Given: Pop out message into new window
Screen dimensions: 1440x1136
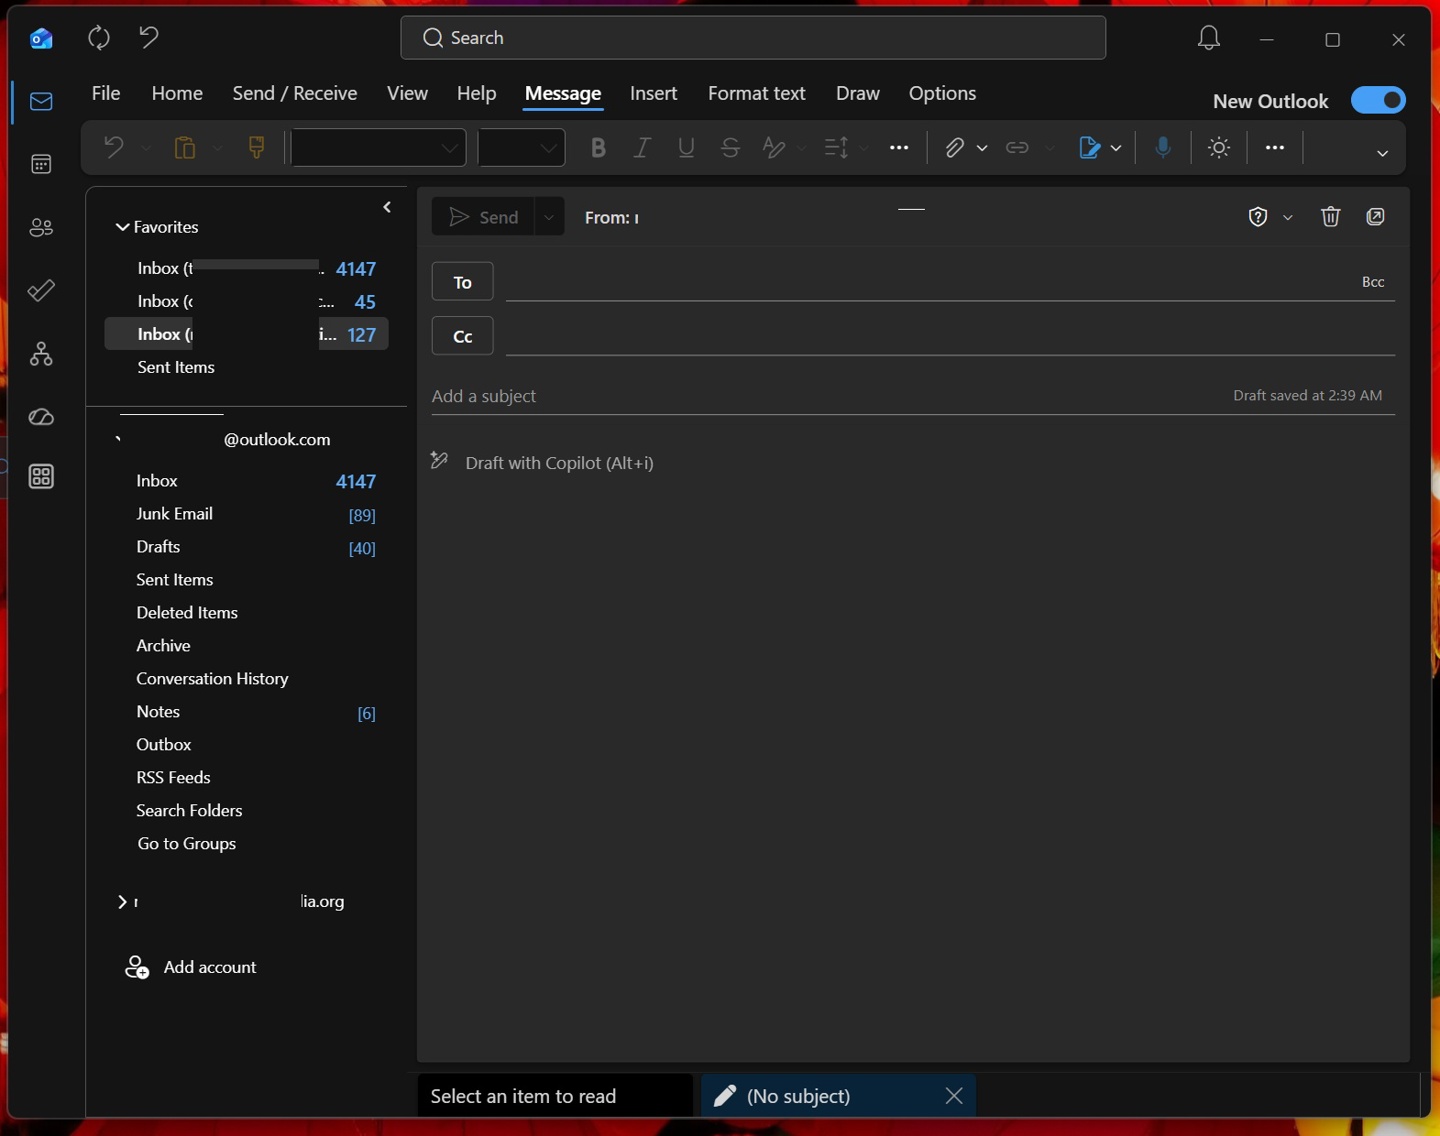Looking at the screenshot, I should coord(1376,217).
